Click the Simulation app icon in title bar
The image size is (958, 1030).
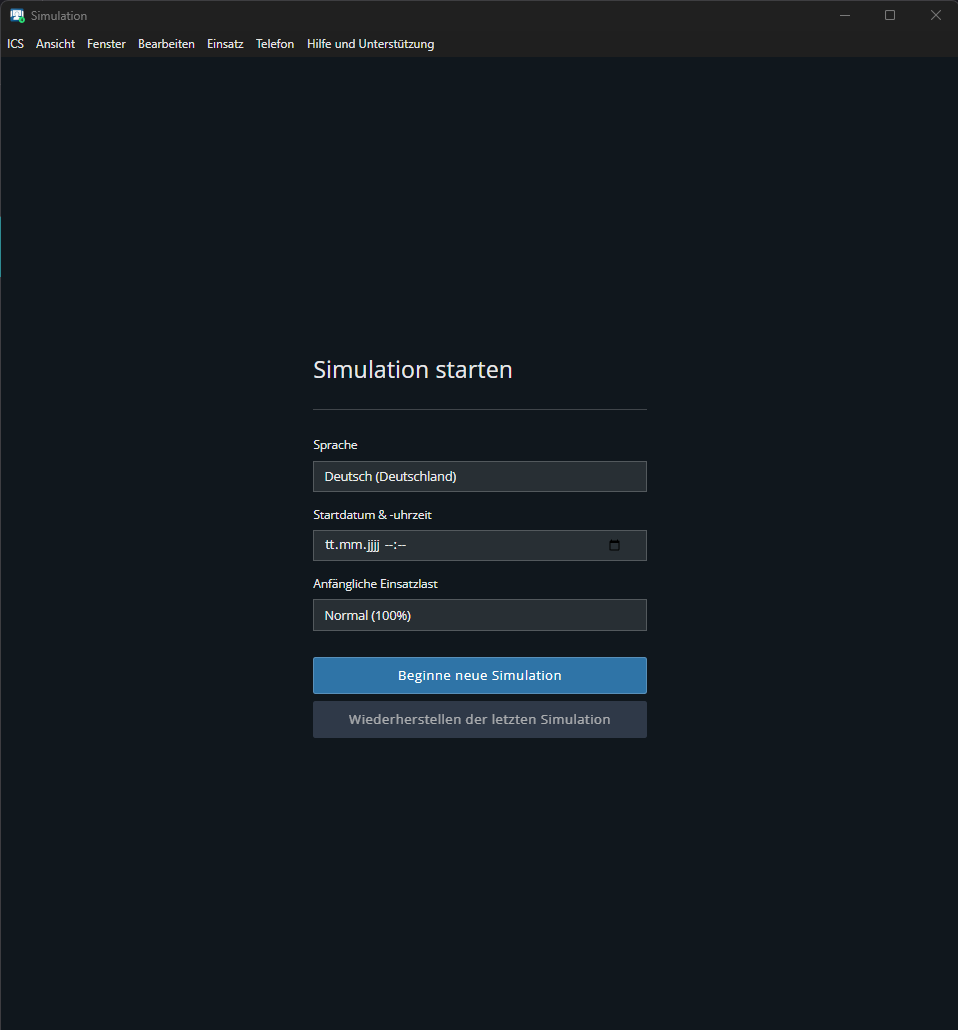tap(17, 16)
